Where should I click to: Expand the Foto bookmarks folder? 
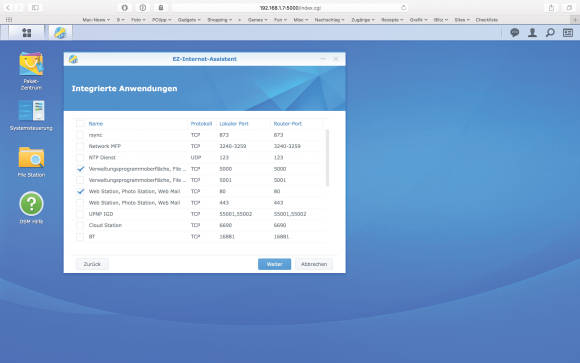click(138, 20)
